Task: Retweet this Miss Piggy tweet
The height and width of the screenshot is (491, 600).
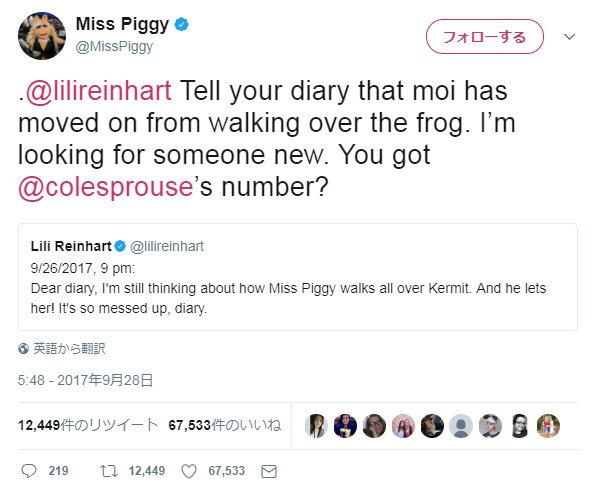Action: 110,470
